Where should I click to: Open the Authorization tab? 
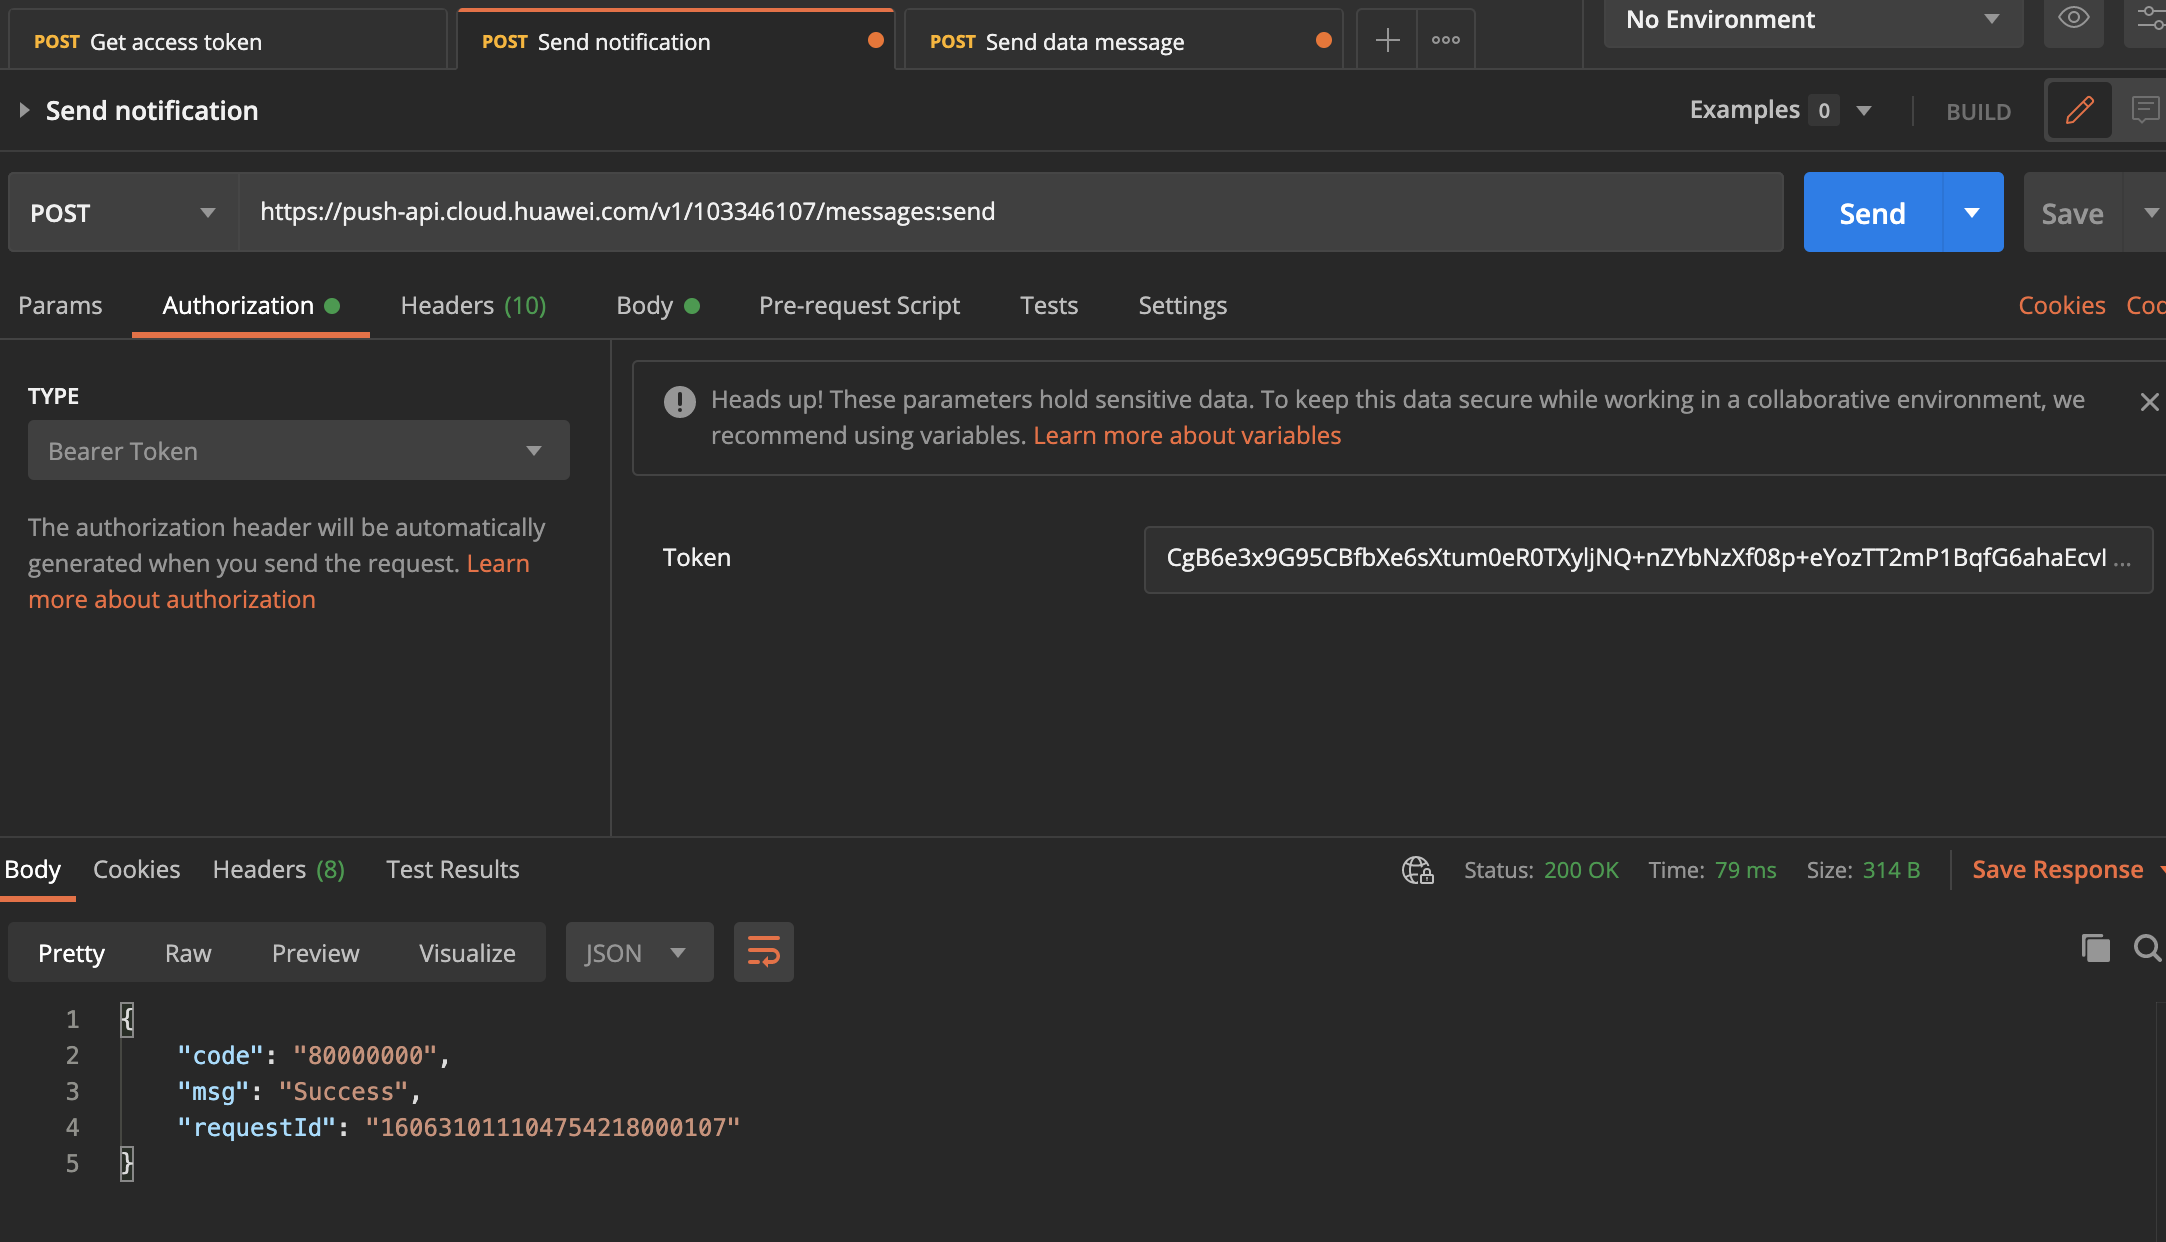250,305
